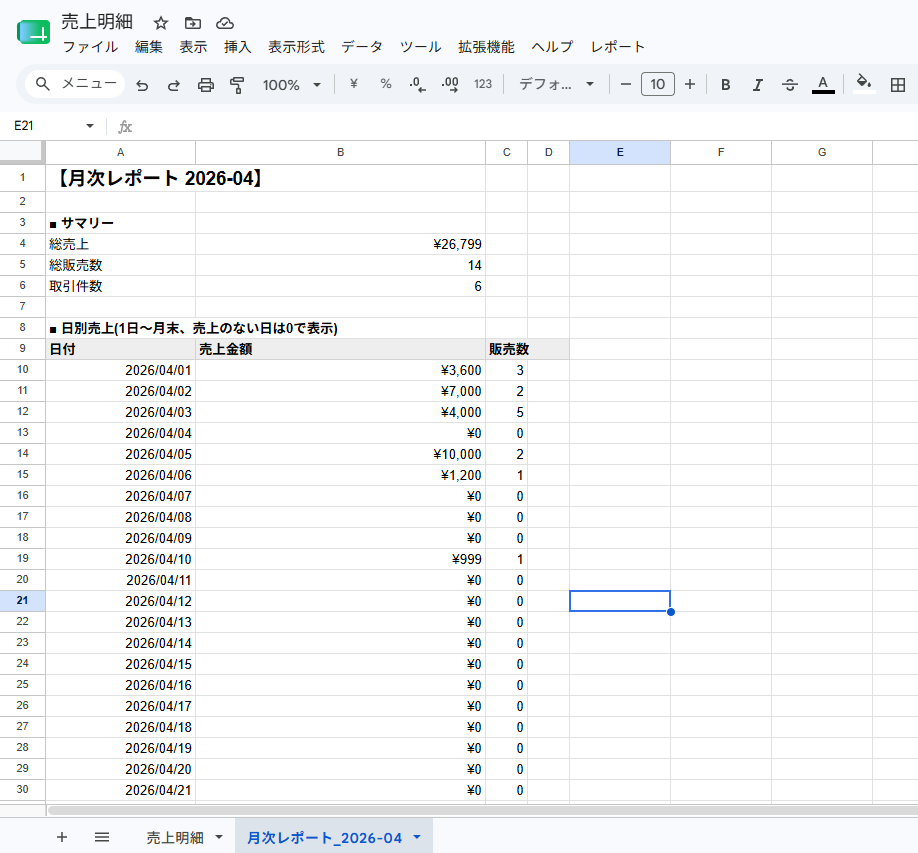Click the formula bar fx area
This screenshot has width=918, height=853.
pyautogui.click(x=125, y=126)
